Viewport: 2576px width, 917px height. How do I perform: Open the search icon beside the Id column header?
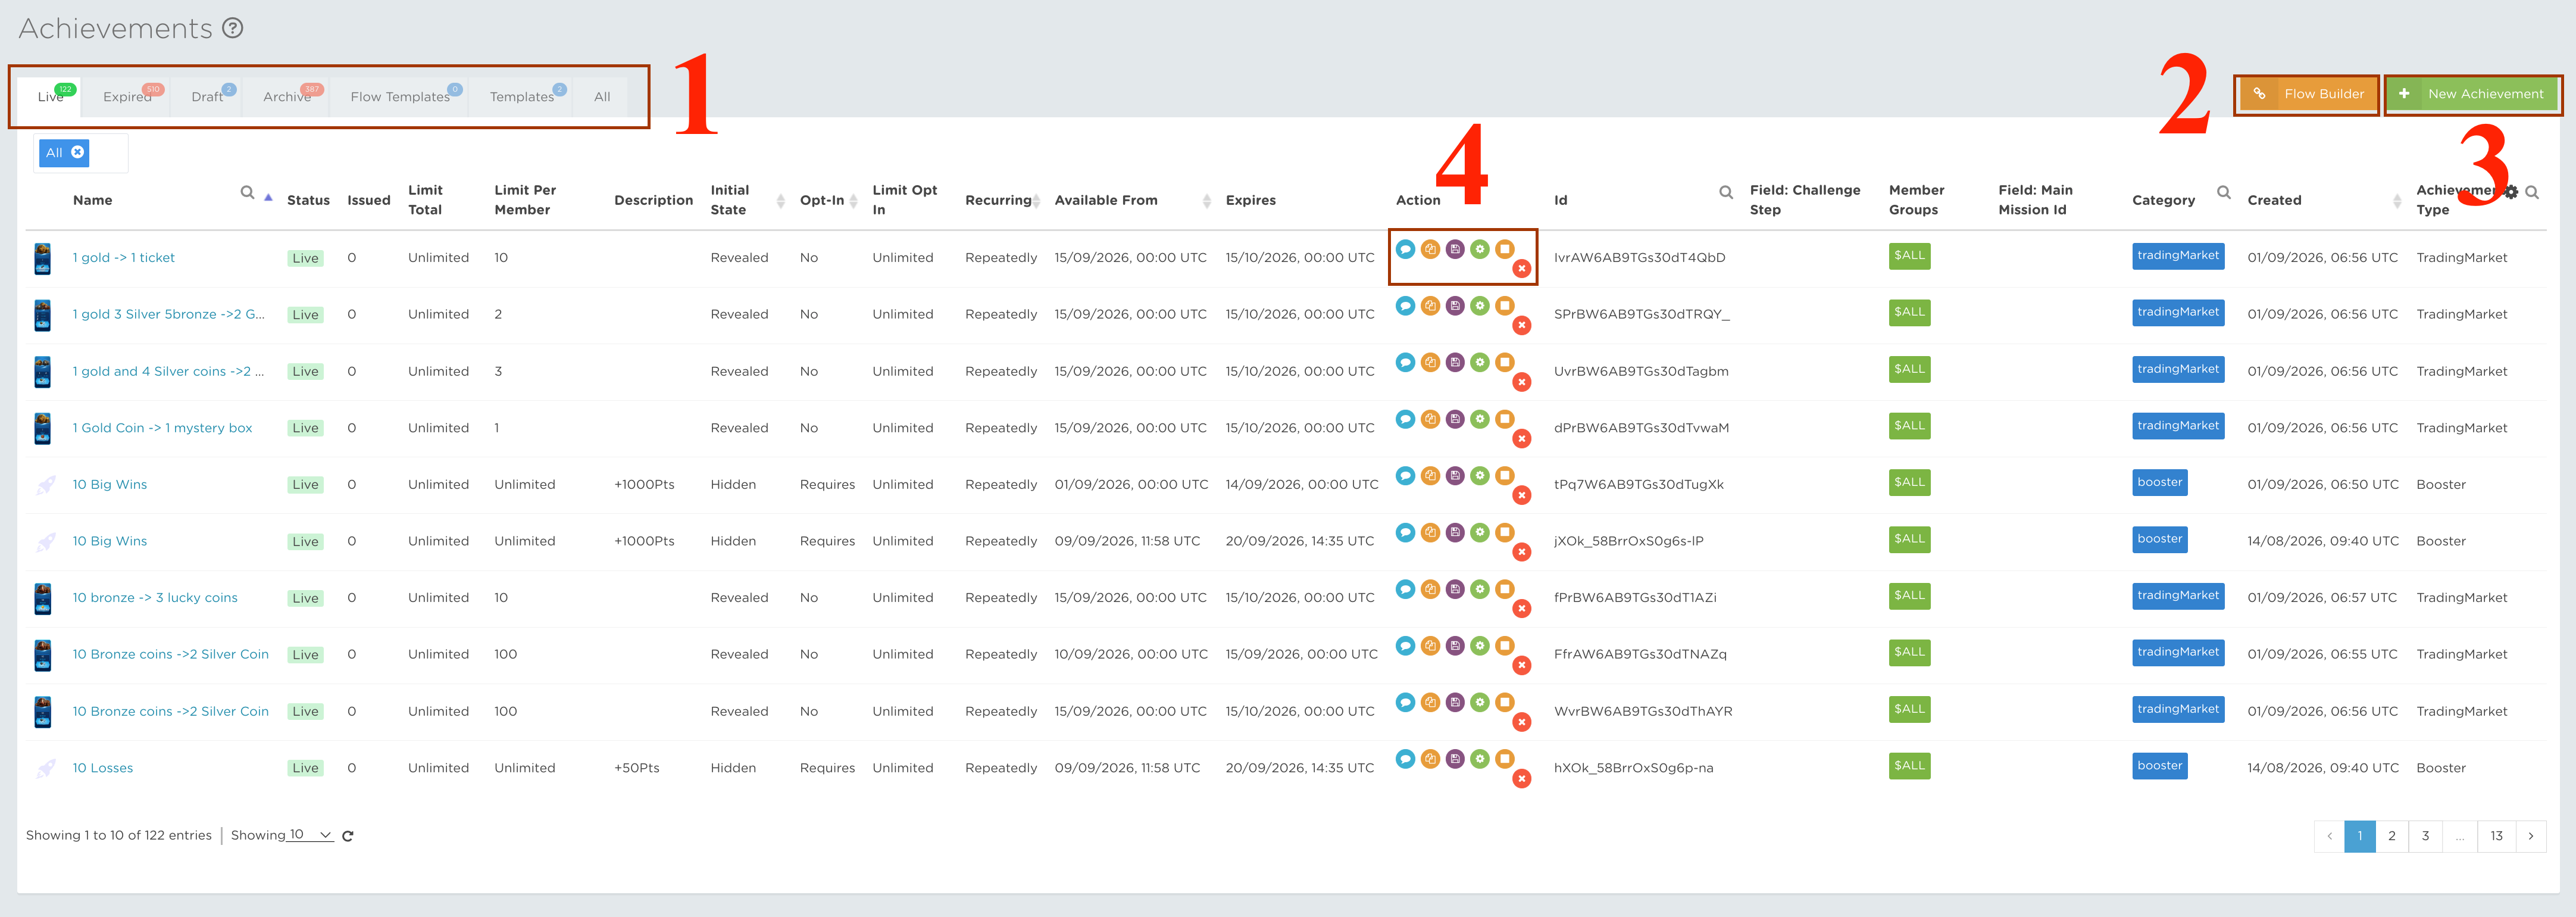pos(1726,192)
